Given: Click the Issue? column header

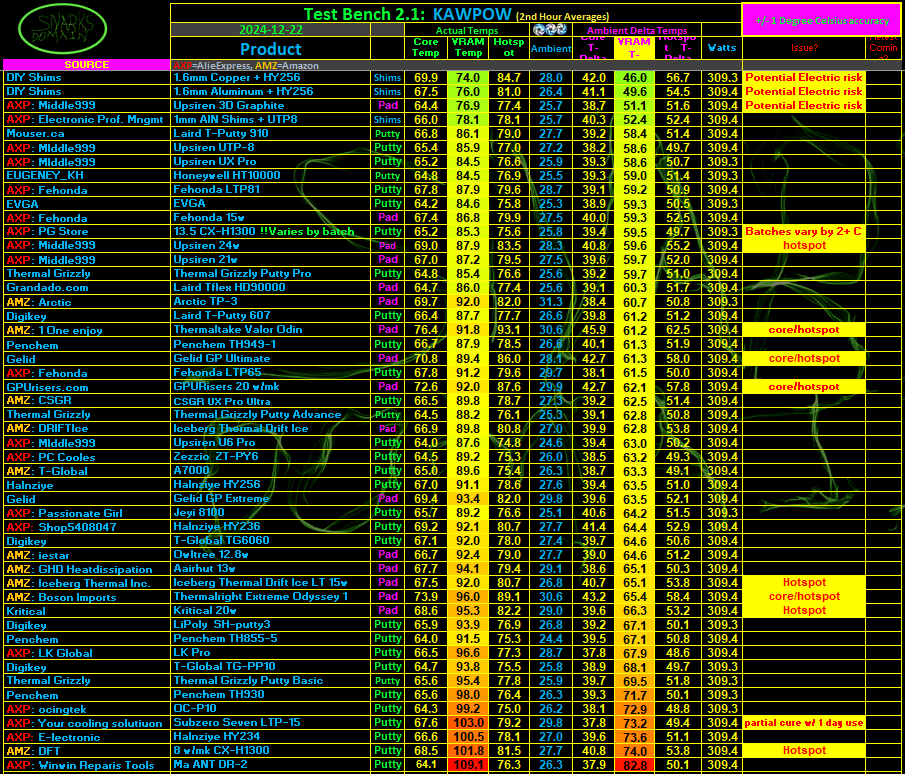Looking at the screenshot, I should (804, 48).
